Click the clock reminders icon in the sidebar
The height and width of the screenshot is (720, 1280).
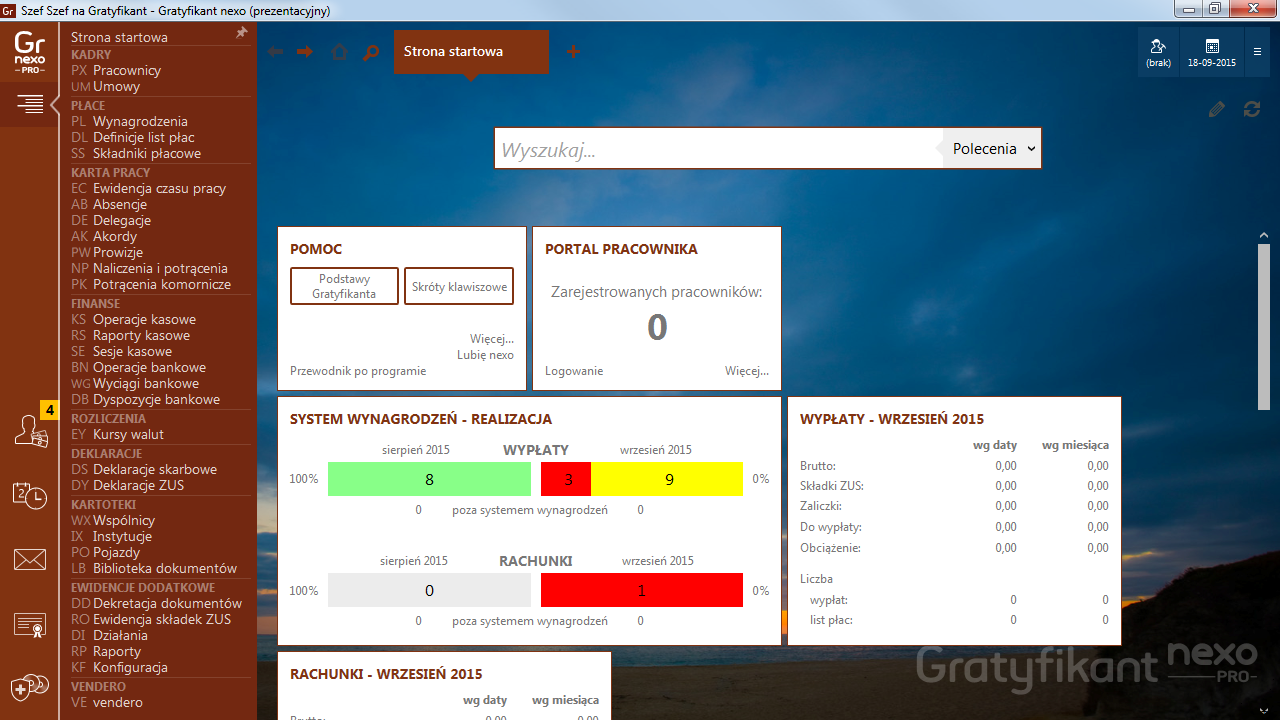point(29,496)
